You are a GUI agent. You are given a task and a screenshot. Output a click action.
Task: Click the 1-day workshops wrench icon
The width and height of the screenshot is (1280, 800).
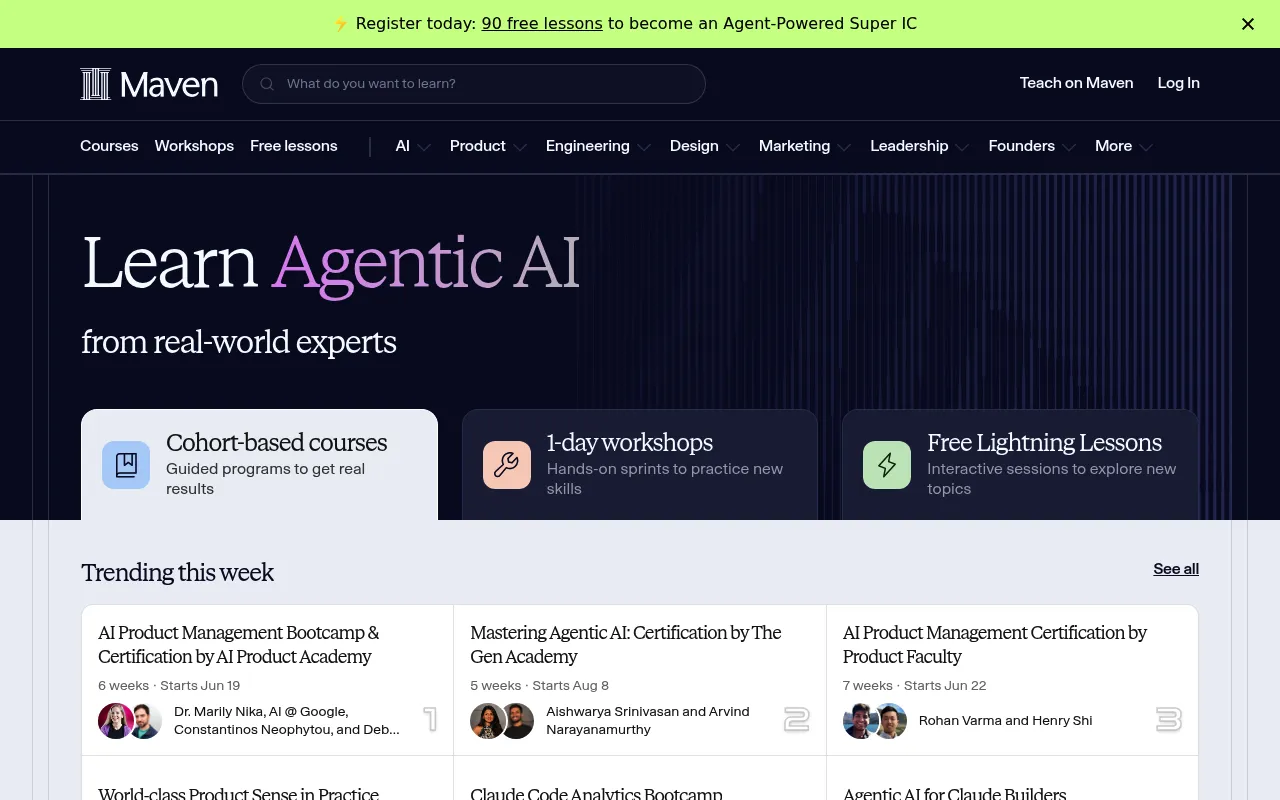[x=507, y=465]
